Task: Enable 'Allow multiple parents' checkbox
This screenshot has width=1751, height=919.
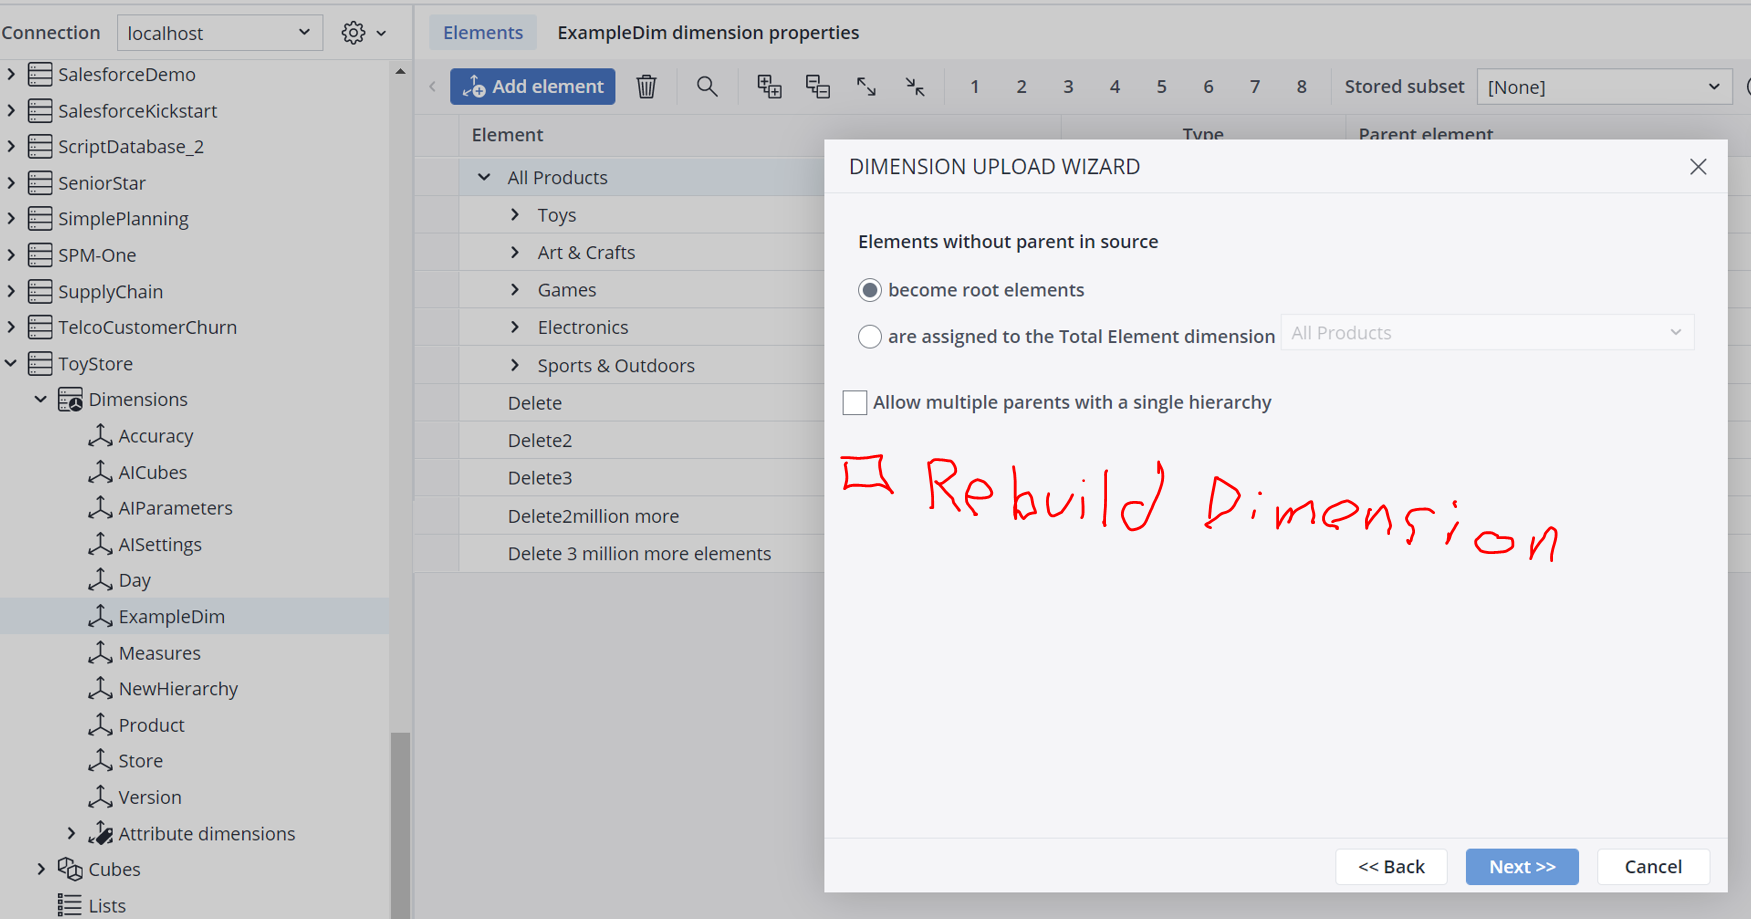Action: 855,402
